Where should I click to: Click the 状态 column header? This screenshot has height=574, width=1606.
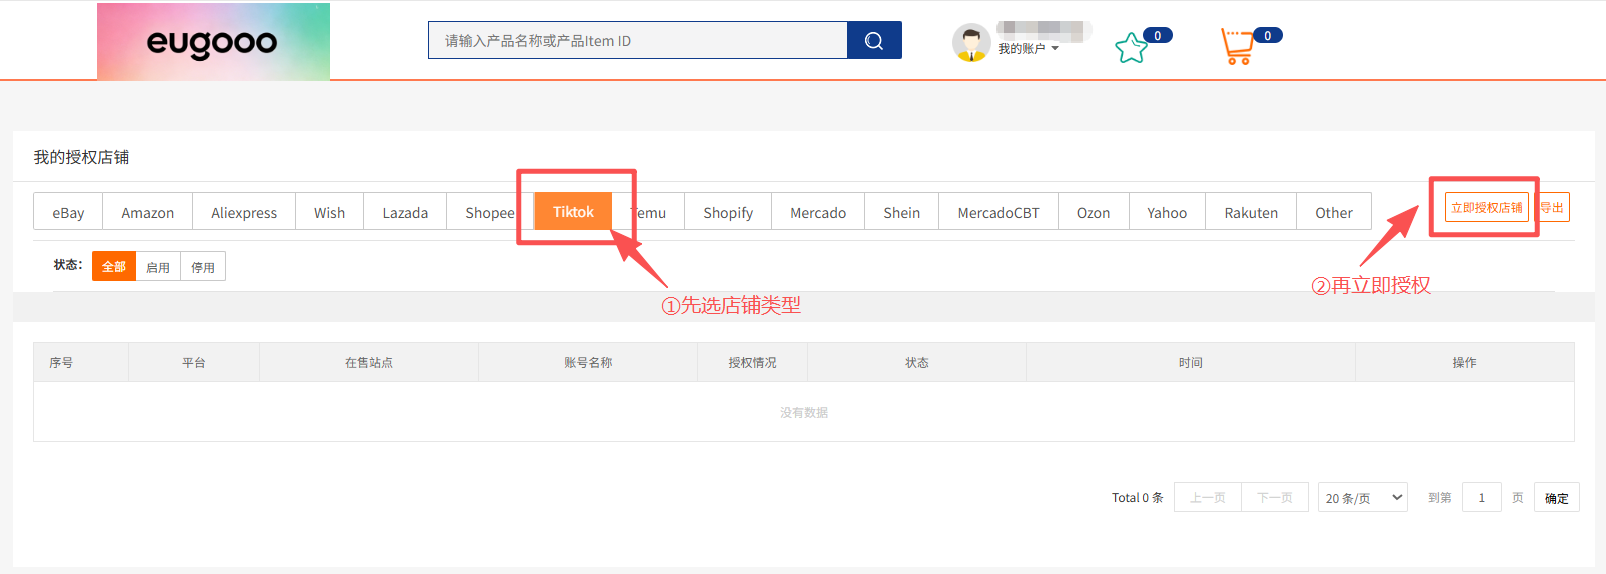(917, 362)
